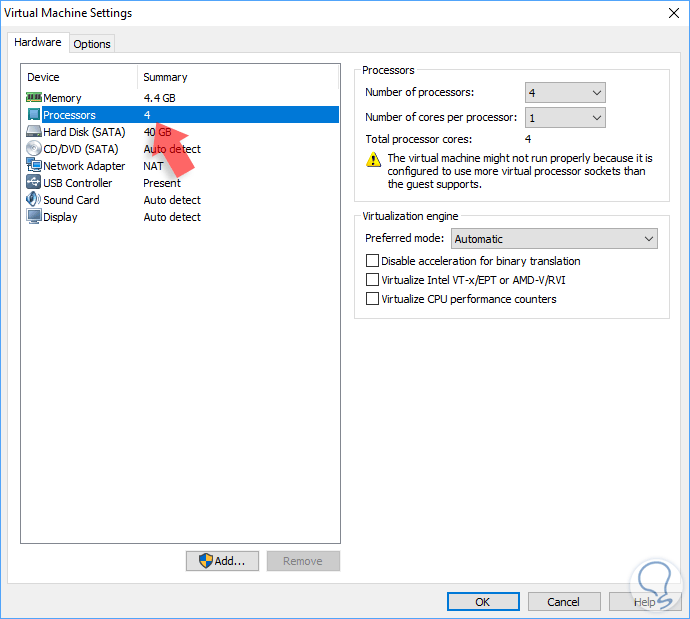The image size is (690, 619).
Task: Click the CD/DVD disc icon
Action: [x=34, y=148]
